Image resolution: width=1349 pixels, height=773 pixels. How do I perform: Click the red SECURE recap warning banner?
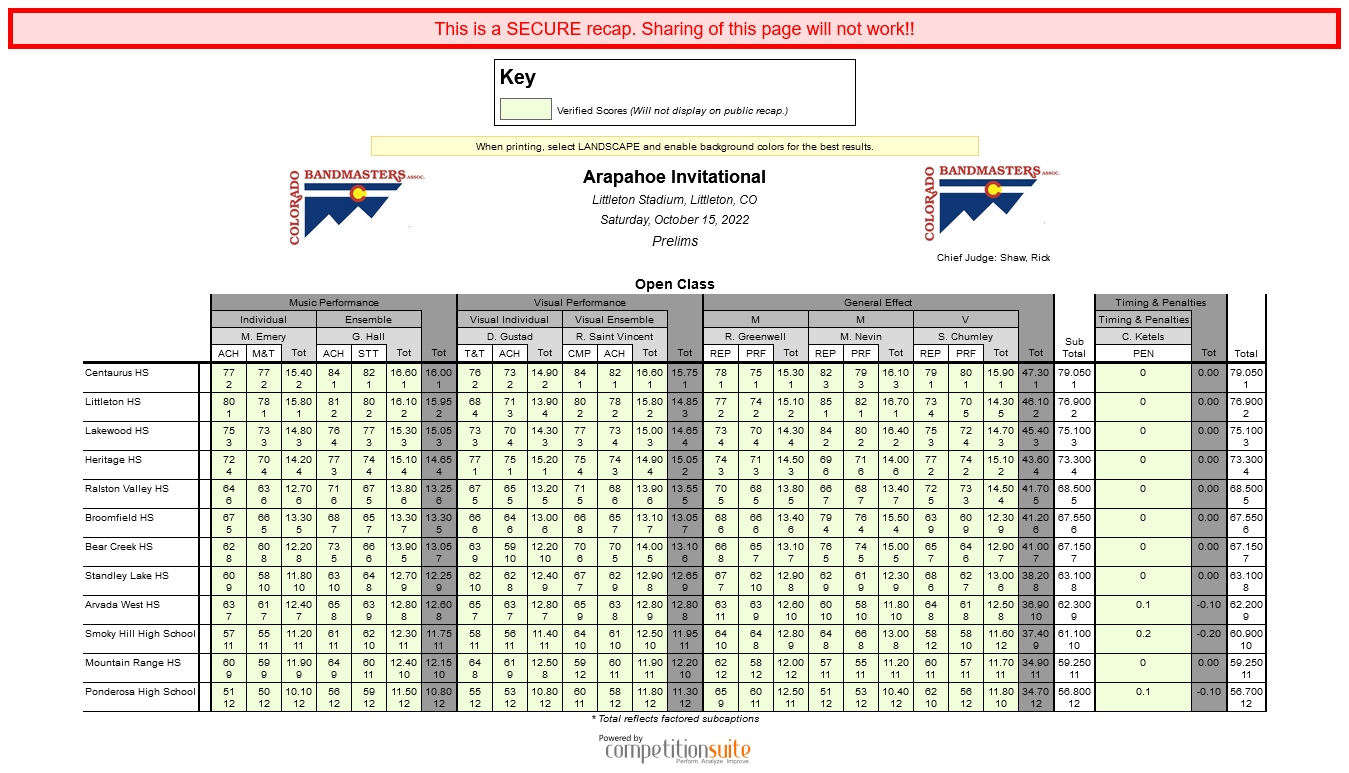click(674, 29)
